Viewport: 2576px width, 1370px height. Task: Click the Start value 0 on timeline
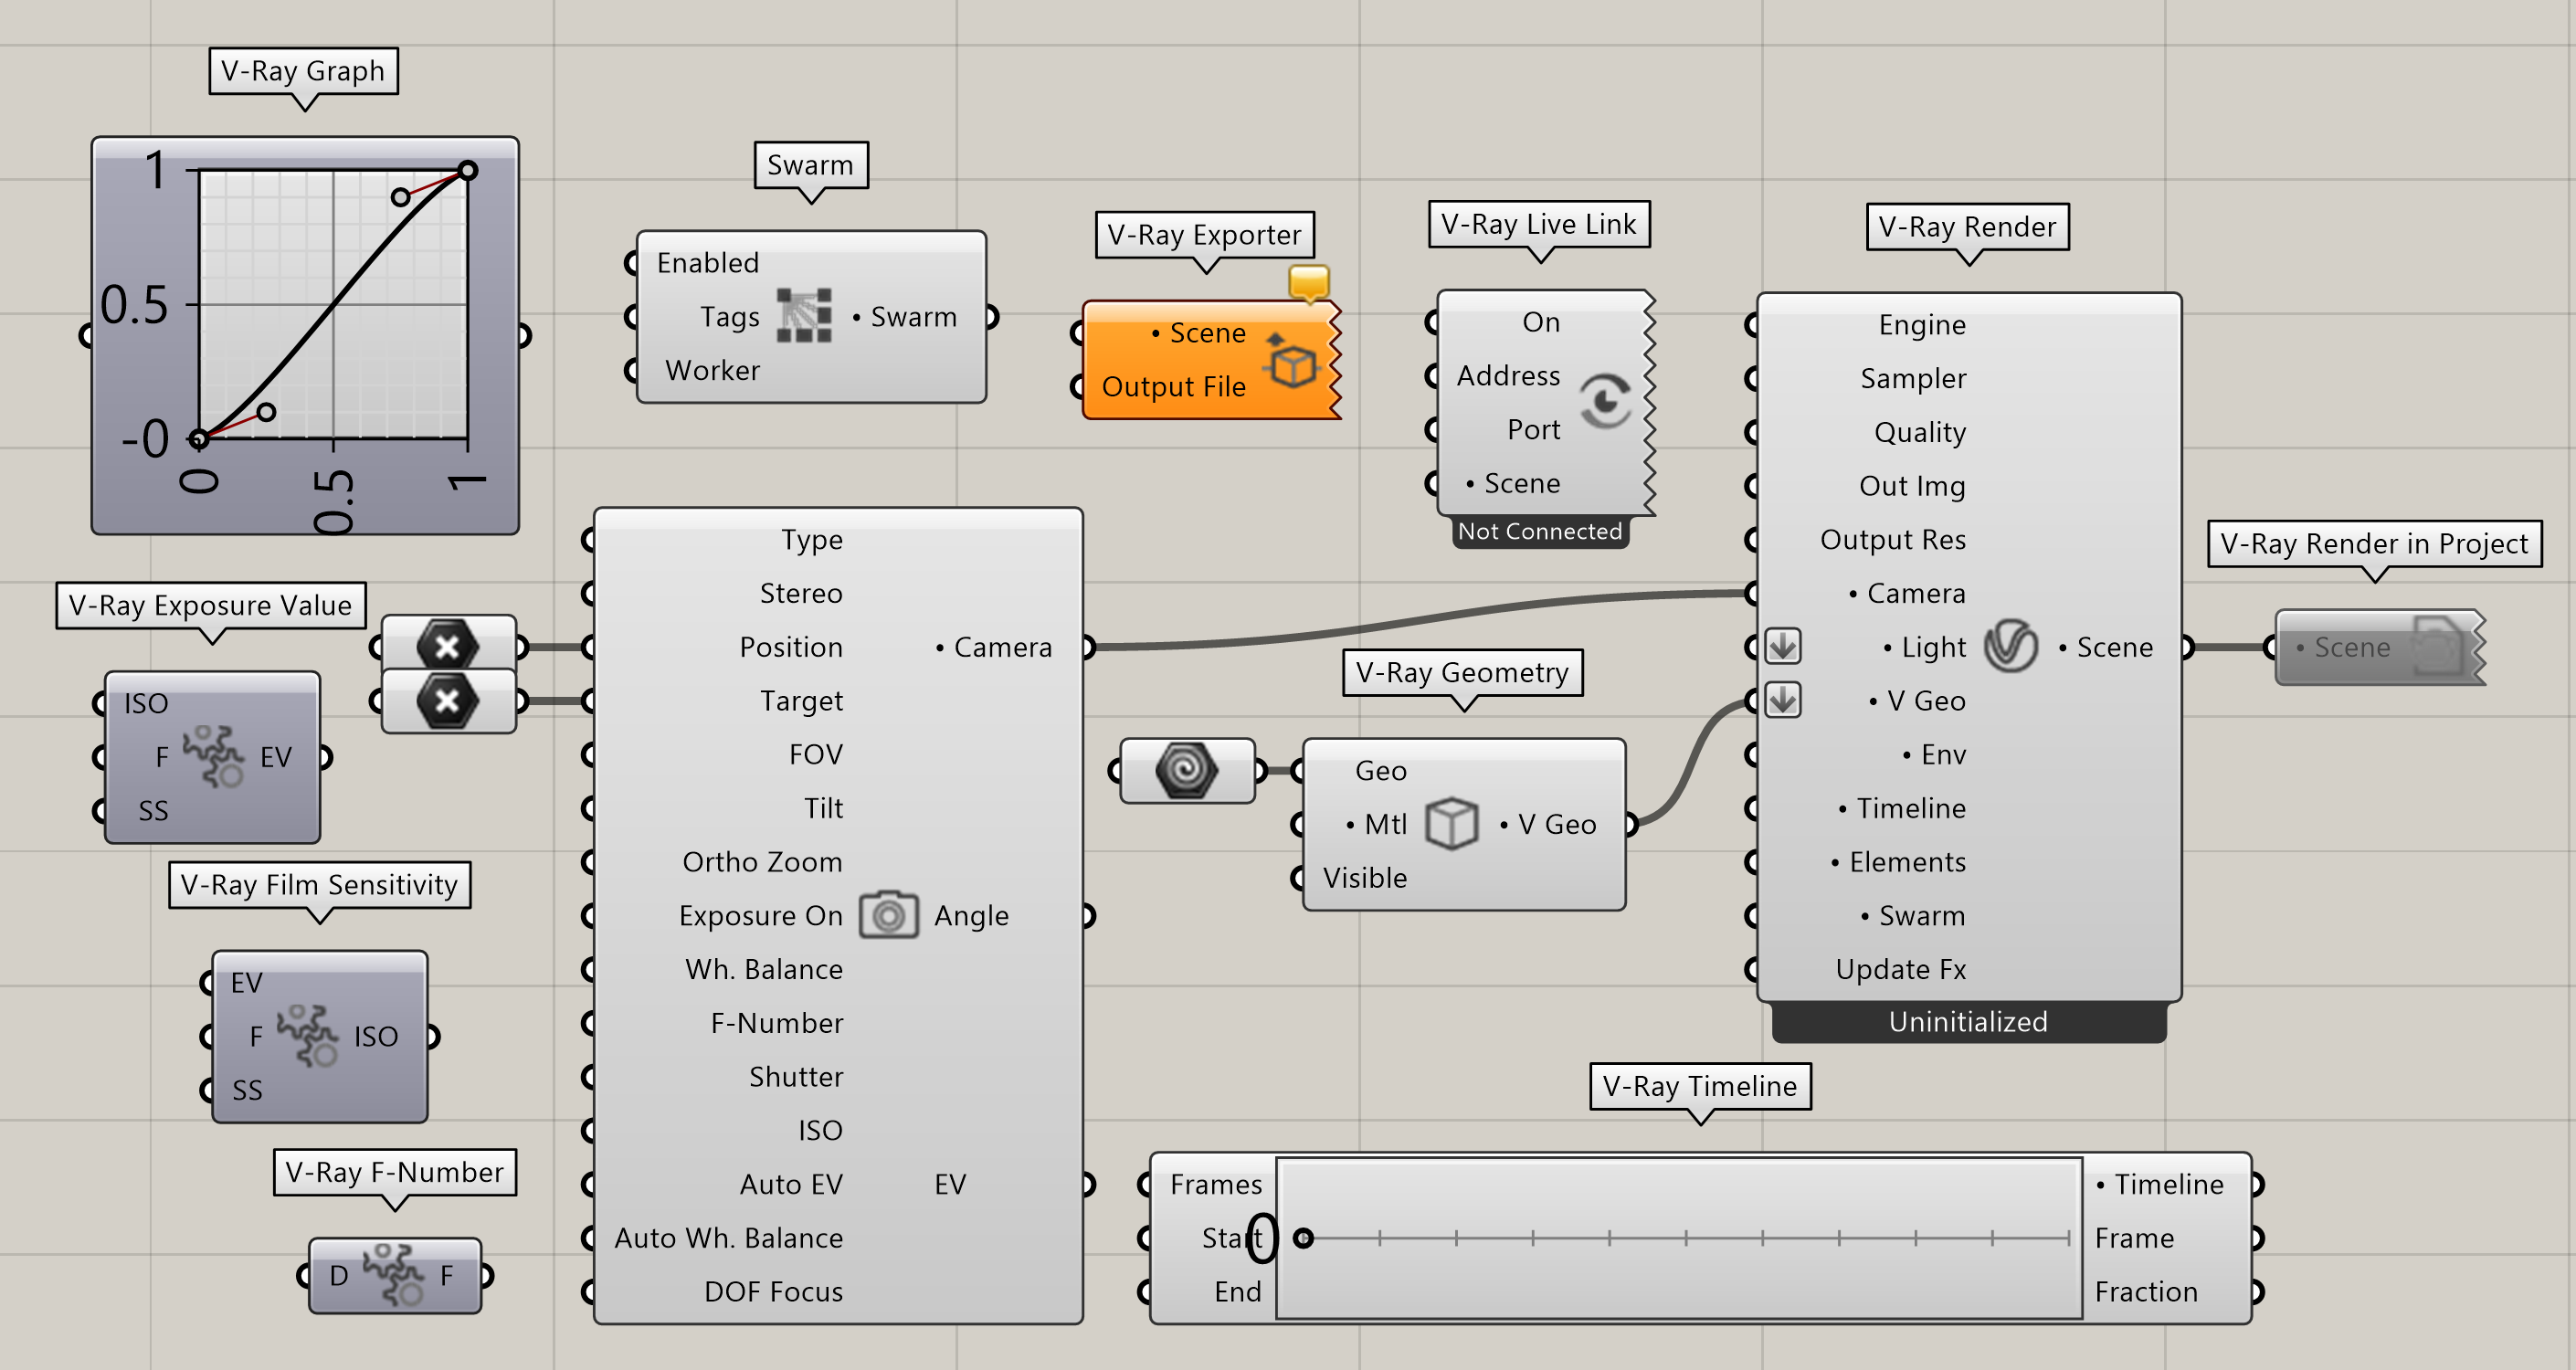pos(1262,1238)
